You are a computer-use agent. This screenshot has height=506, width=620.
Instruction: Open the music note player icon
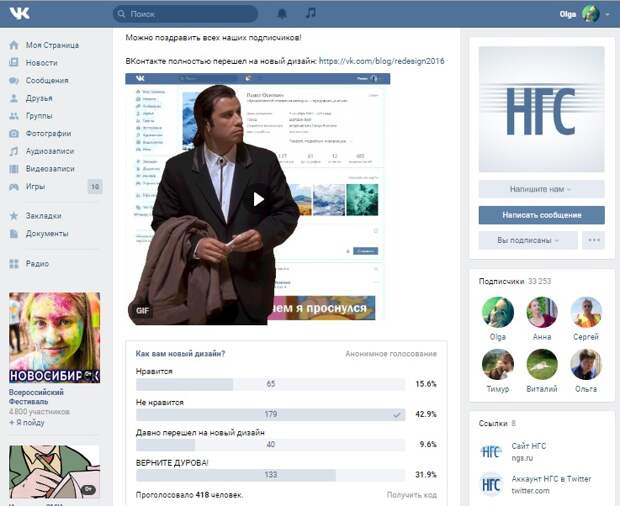tap(311, 13)
